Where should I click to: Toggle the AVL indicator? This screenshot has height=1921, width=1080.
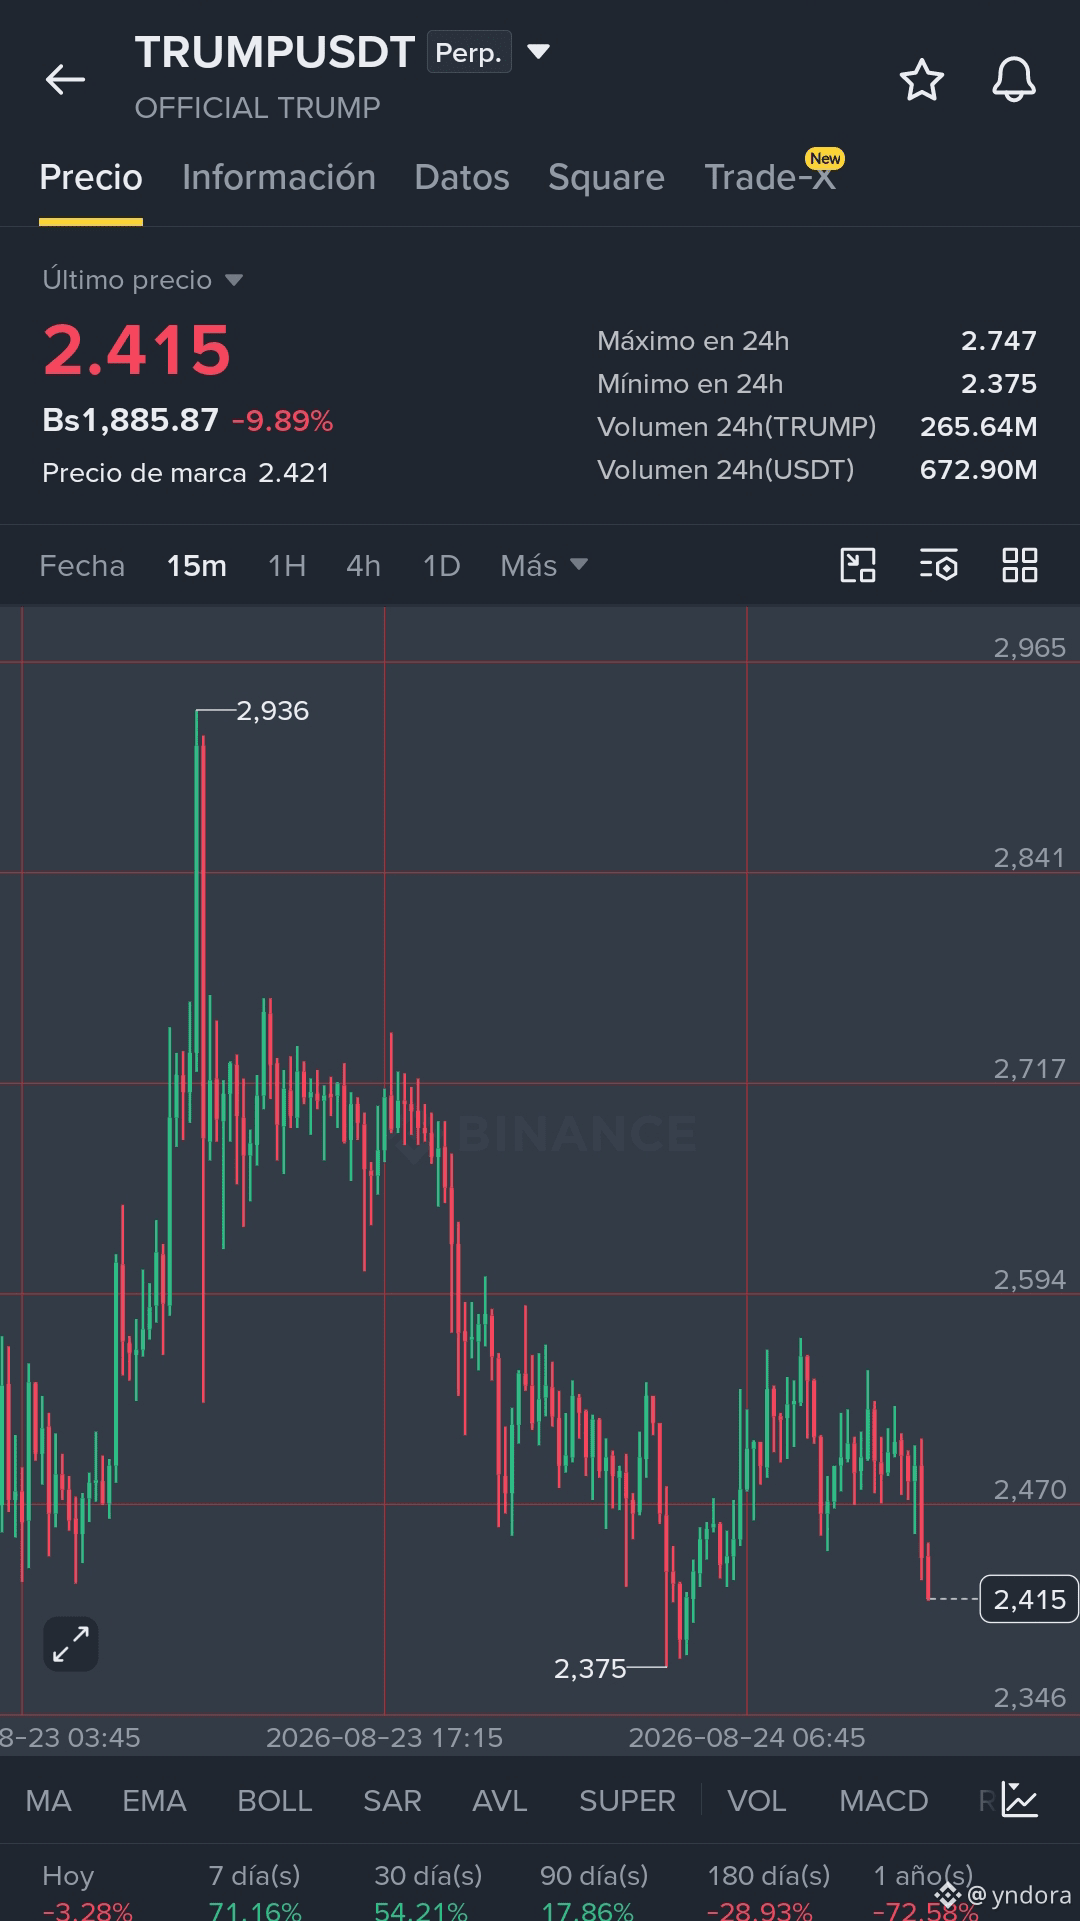pyautogui.click(x=500, y=1801)
